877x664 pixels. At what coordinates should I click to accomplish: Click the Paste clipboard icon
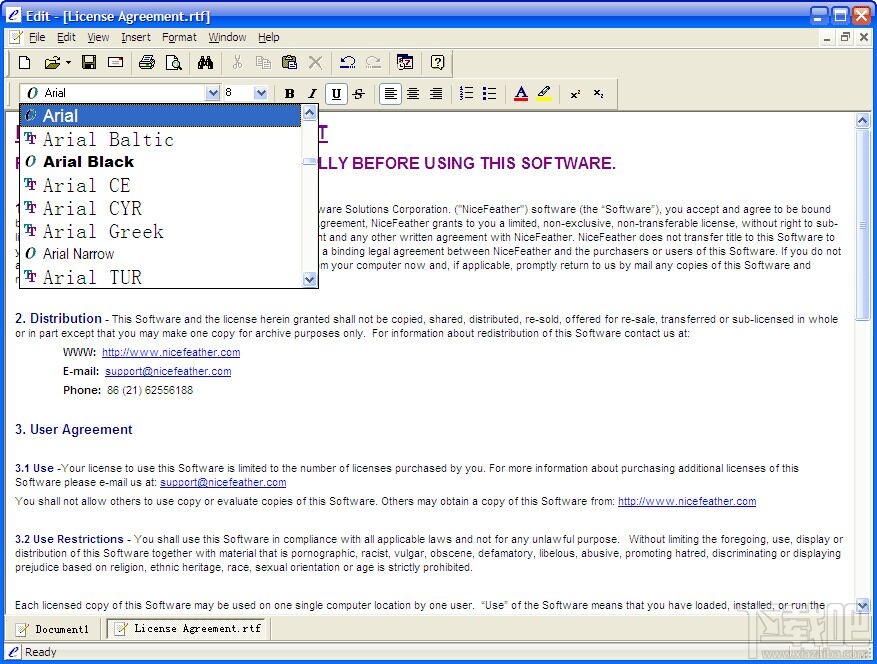[x=289, y=63]
